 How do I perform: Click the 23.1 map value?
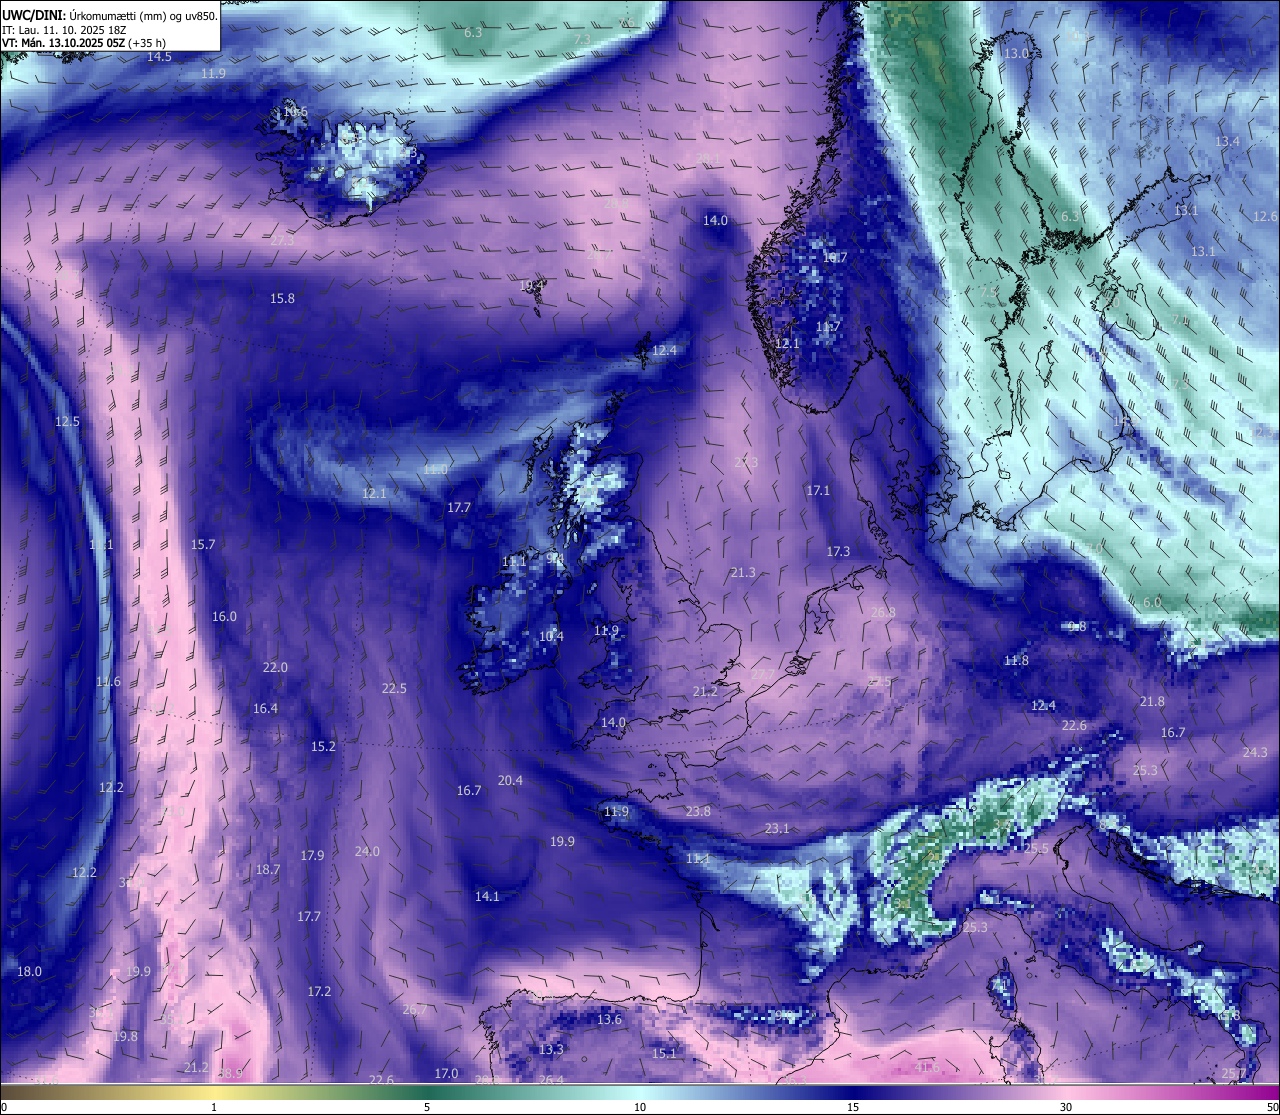777,829
